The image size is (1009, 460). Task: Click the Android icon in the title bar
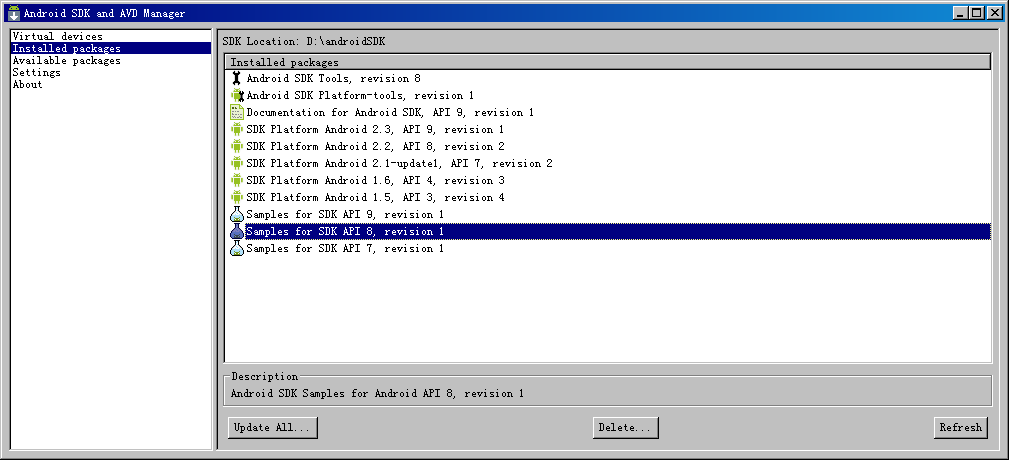click(14, 13)
